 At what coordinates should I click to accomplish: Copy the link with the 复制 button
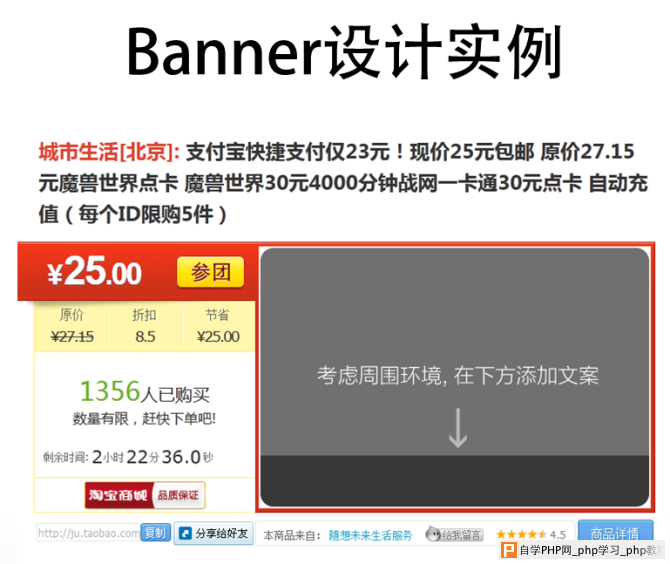[156, 533]
